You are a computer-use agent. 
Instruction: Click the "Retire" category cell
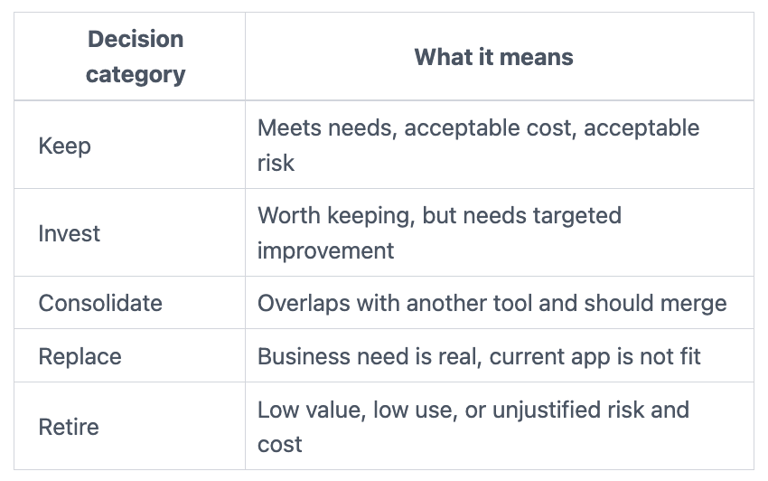pyautogui.click(x=68, y=427)
